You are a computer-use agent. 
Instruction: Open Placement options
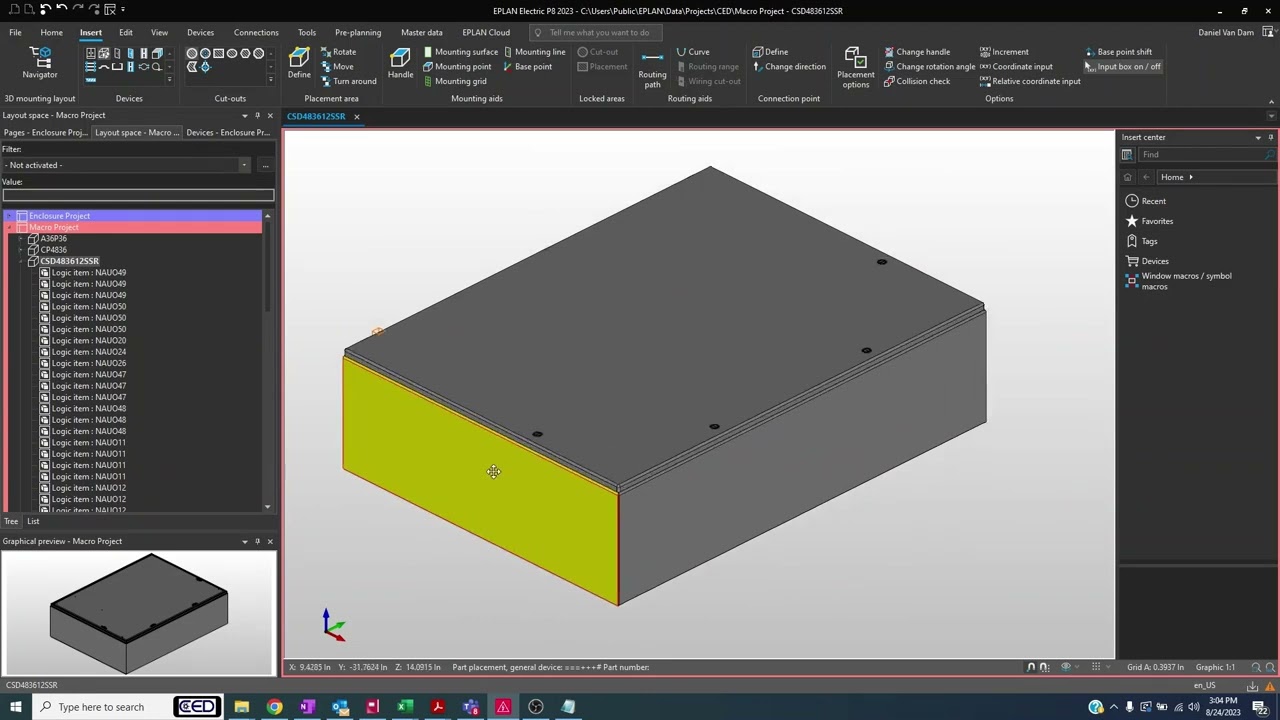[855, 67]
